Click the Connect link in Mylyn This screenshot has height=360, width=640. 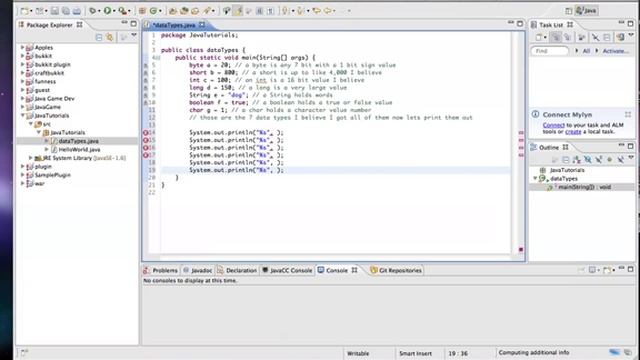(553, 125)
